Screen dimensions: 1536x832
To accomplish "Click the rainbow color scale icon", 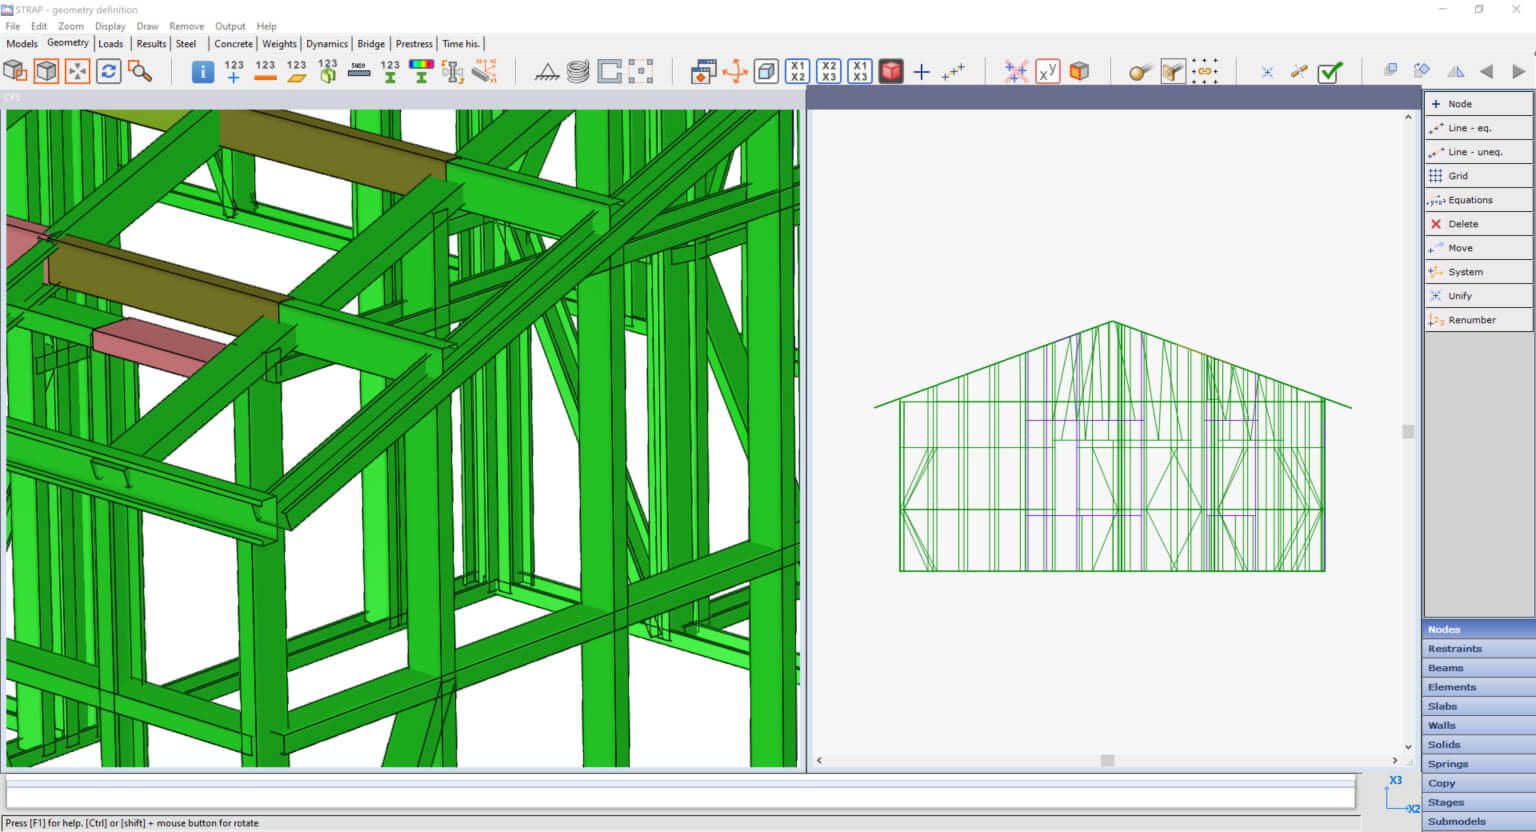I will [x=421, y=71].
